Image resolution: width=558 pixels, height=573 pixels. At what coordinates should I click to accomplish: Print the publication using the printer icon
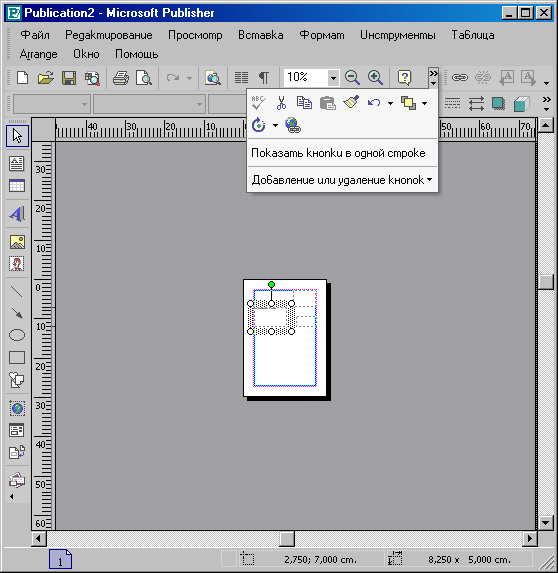pyautogui.click(x=121, y=78)
